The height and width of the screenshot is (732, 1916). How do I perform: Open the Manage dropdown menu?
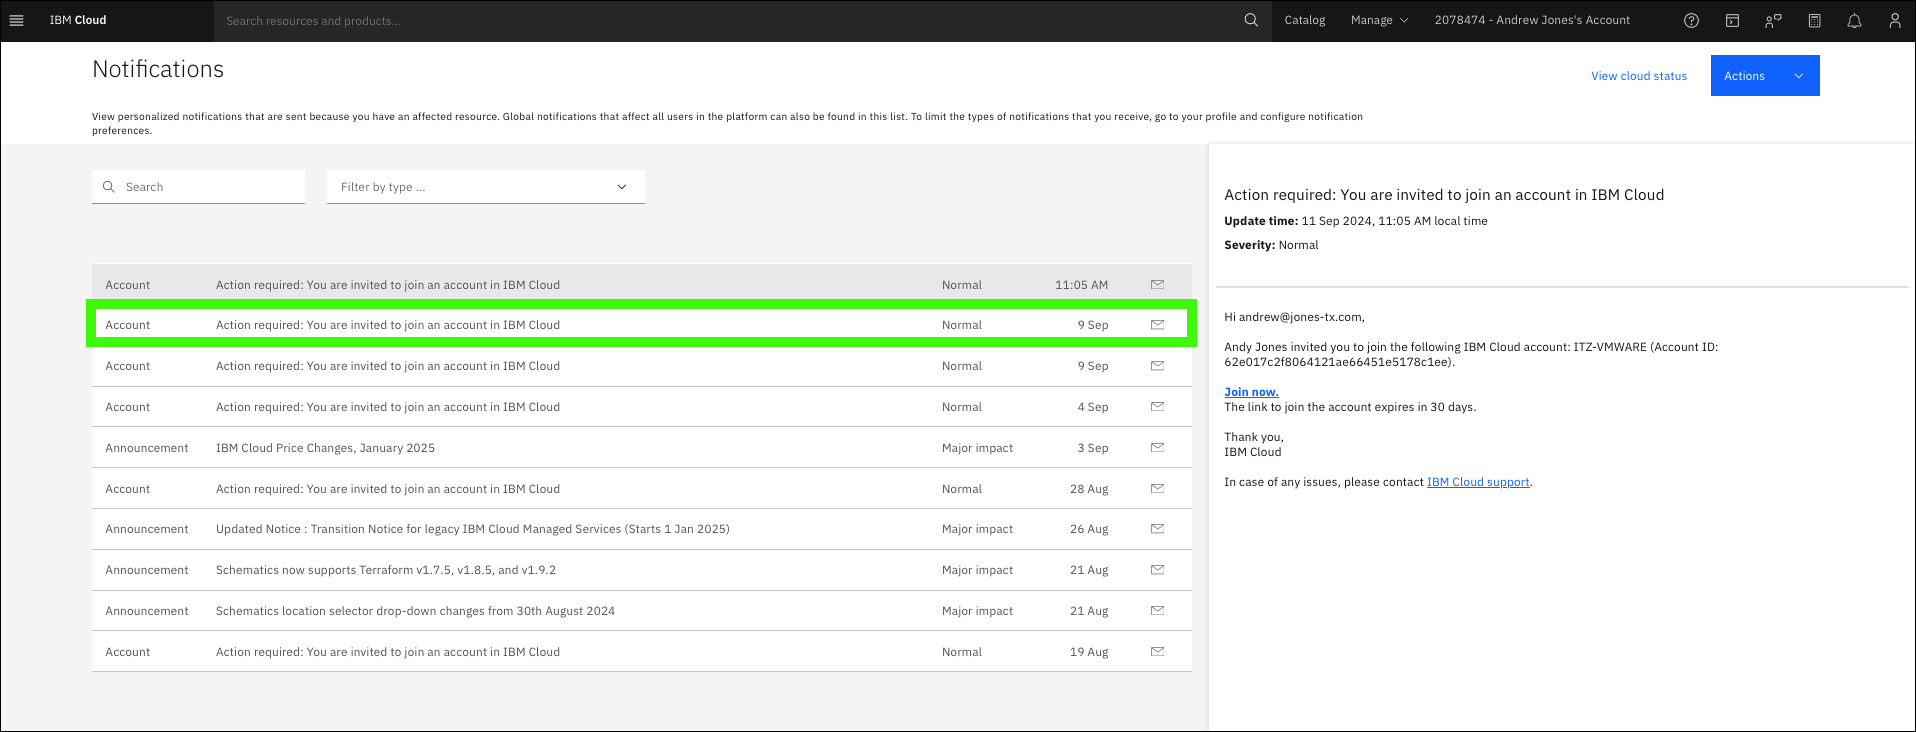[x=1379, y=20]
